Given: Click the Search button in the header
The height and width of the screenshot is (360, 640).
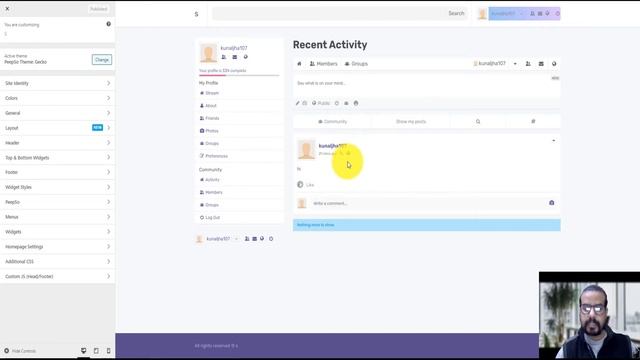Looking at the screenshot, I should [456, 13].
